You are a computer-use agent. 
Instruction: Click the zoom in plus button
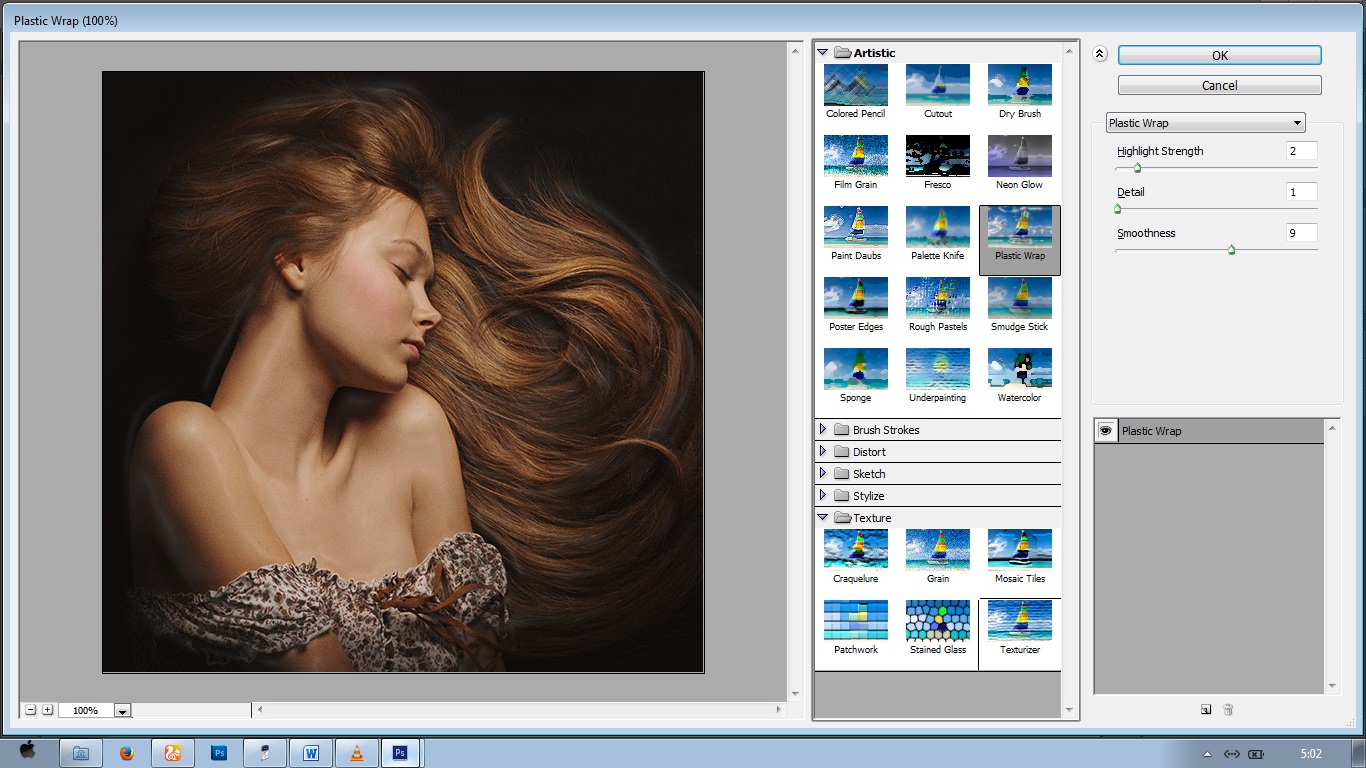coord(47,710)
